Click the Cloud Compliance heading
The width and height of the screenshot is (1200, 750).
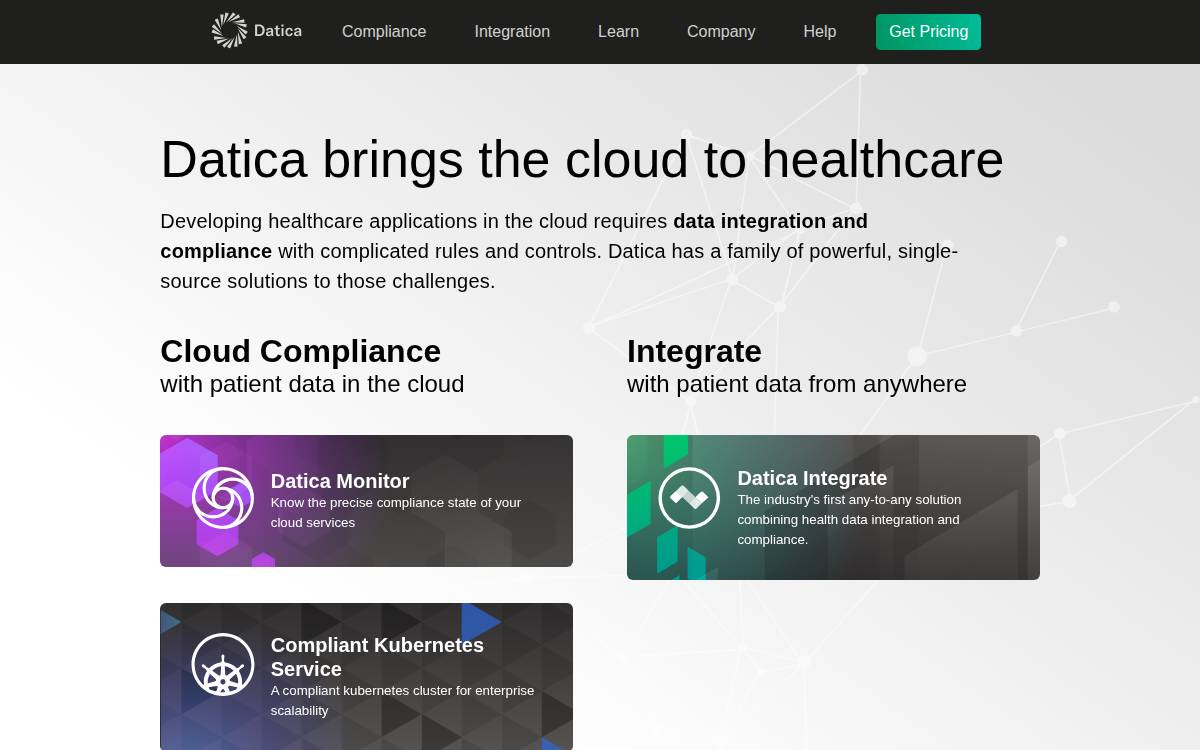[x=300, y=351]
